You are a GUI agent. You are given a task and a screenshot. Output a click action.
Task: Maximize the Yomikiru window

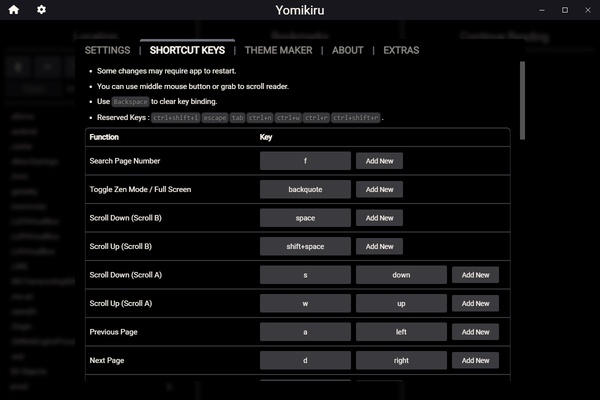[565, 10]
